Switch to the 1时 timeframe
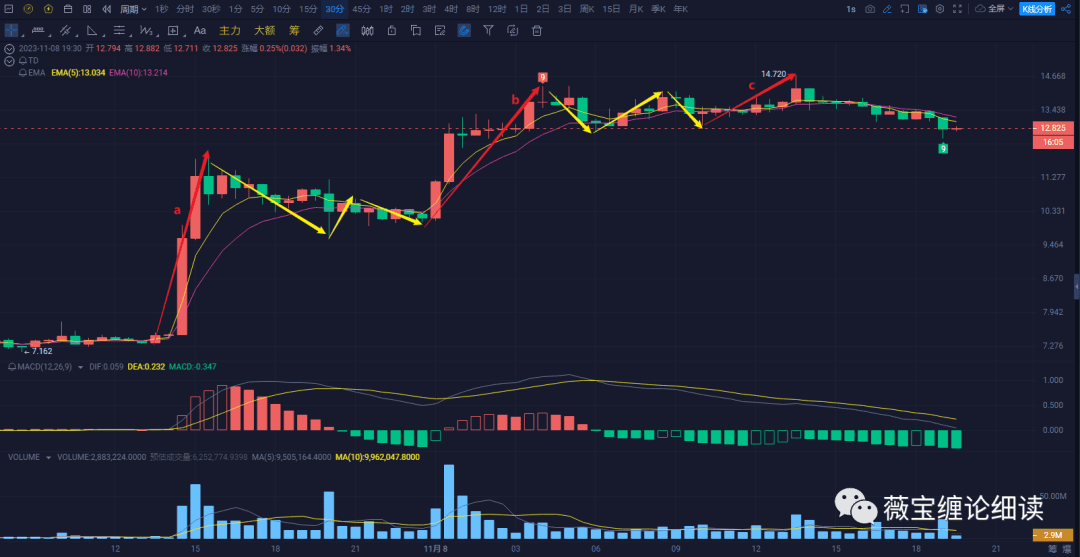 pyautogui.click(x=386, y=9)
